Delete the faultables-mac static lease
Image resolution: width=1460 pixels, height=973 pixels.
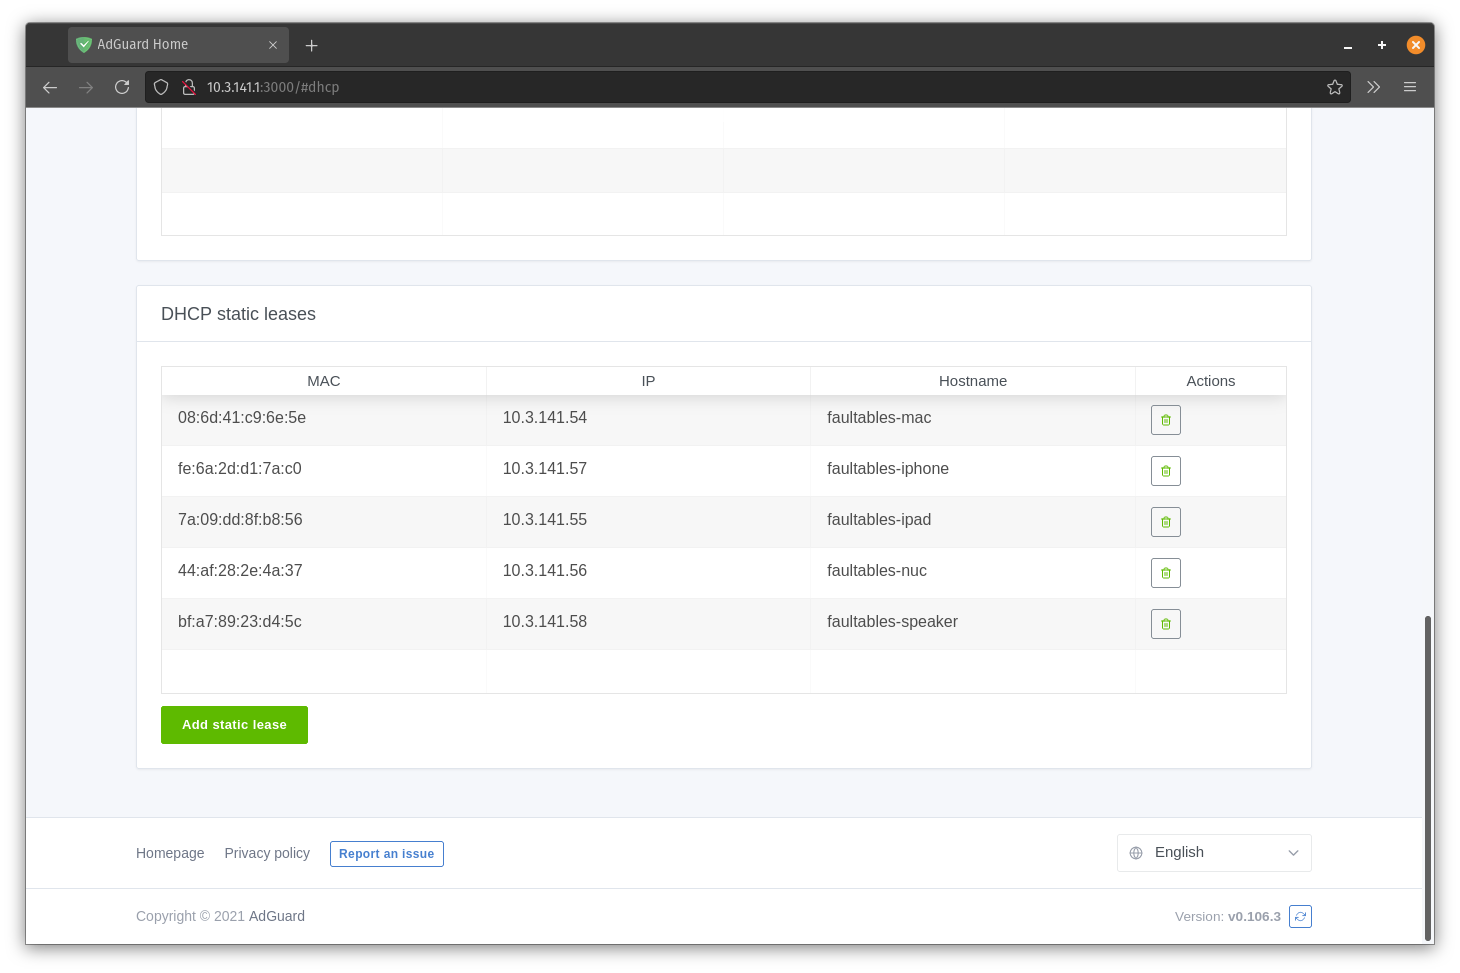1165,420
